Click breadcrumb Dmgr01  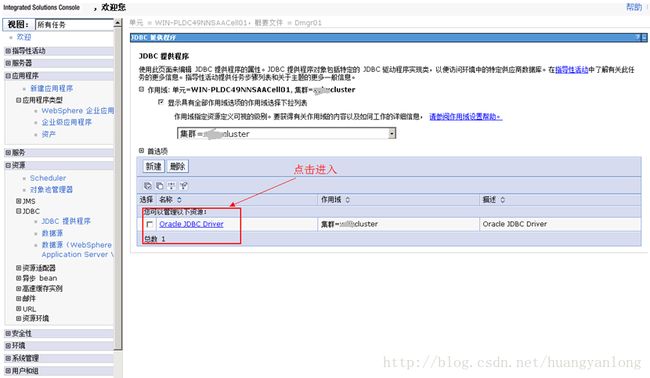pyautogui.click(x=308, y=23)
